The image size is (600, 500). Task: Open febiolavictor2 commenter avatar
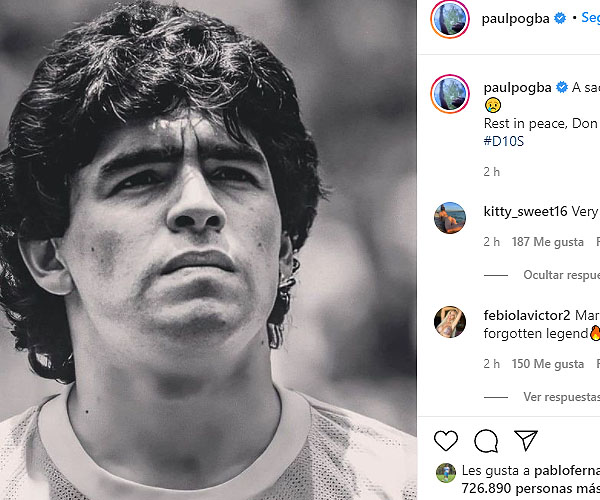click(x=450, y=322)
